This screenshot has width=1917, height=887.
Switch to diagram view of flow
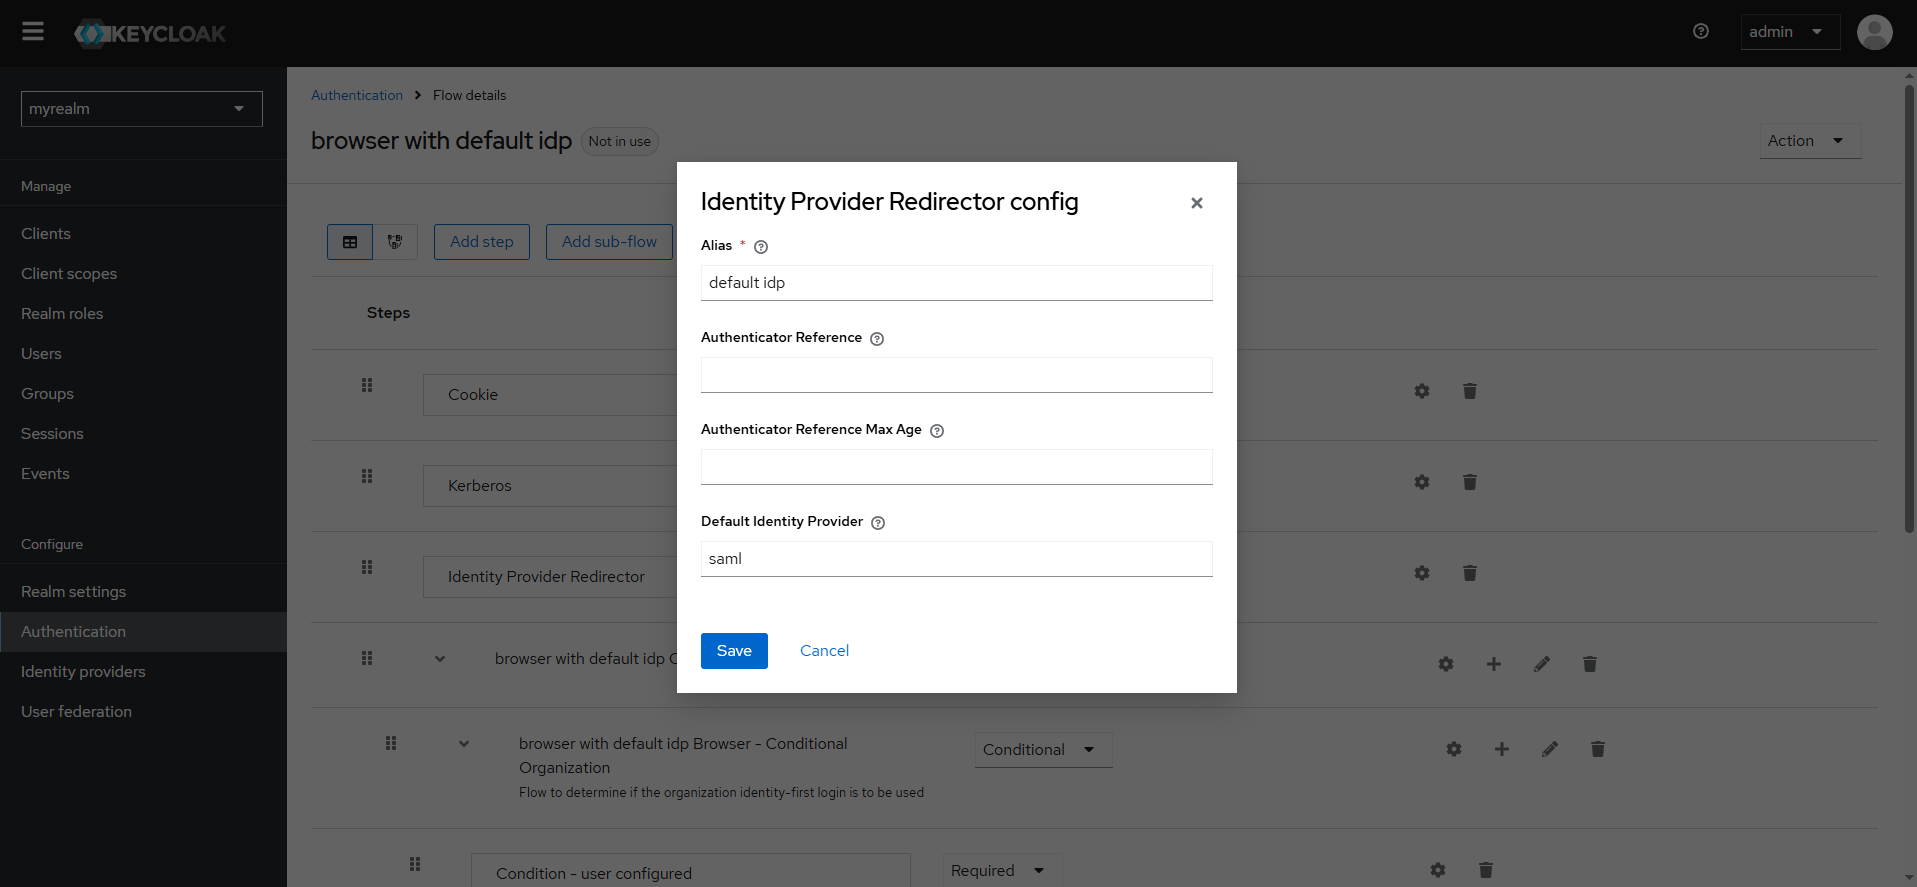pyautogui.click(x=395, y=242)
